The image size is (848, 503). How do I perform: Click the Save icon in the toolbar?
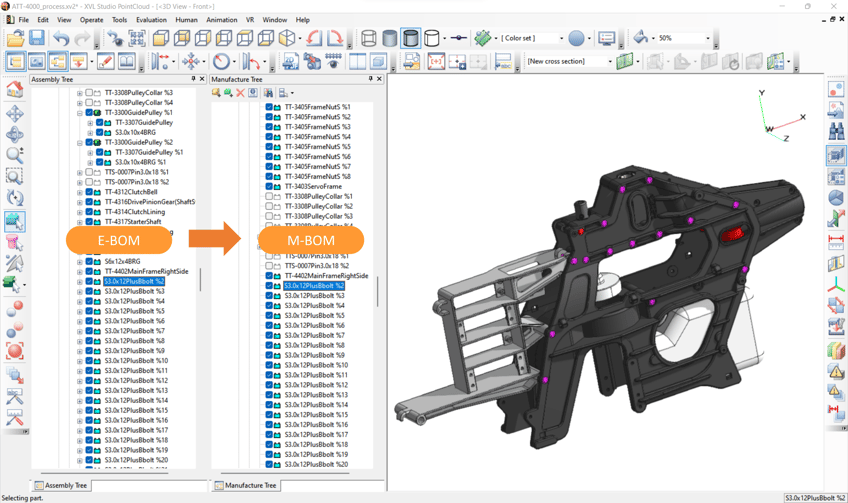click(37, 39)
